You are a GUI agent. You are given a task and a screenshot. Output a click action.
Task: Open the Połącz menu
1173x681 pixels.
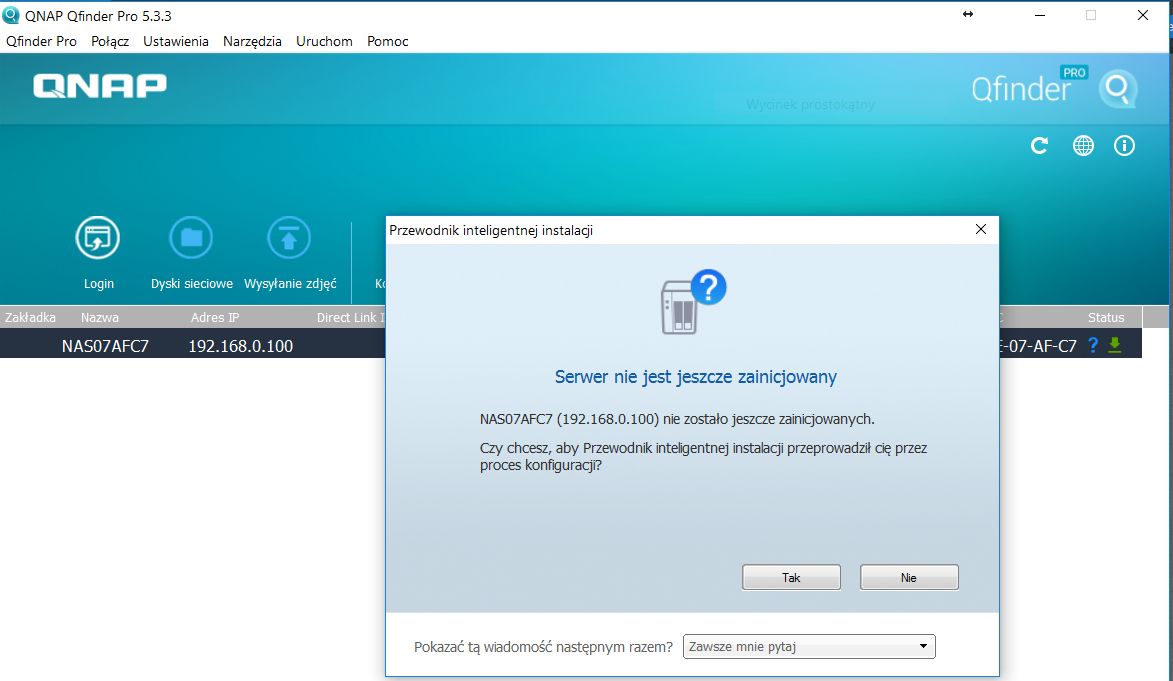tap(110, 41)
